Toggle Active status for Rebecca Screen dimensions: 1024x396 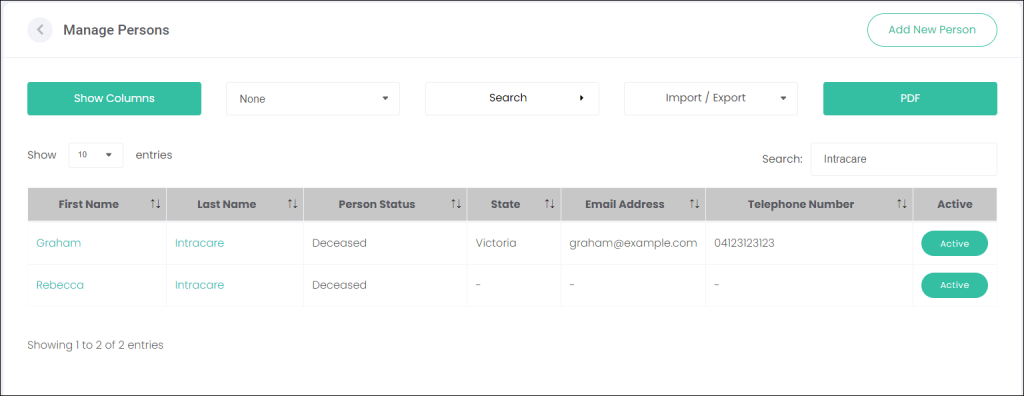pos(954,286)
